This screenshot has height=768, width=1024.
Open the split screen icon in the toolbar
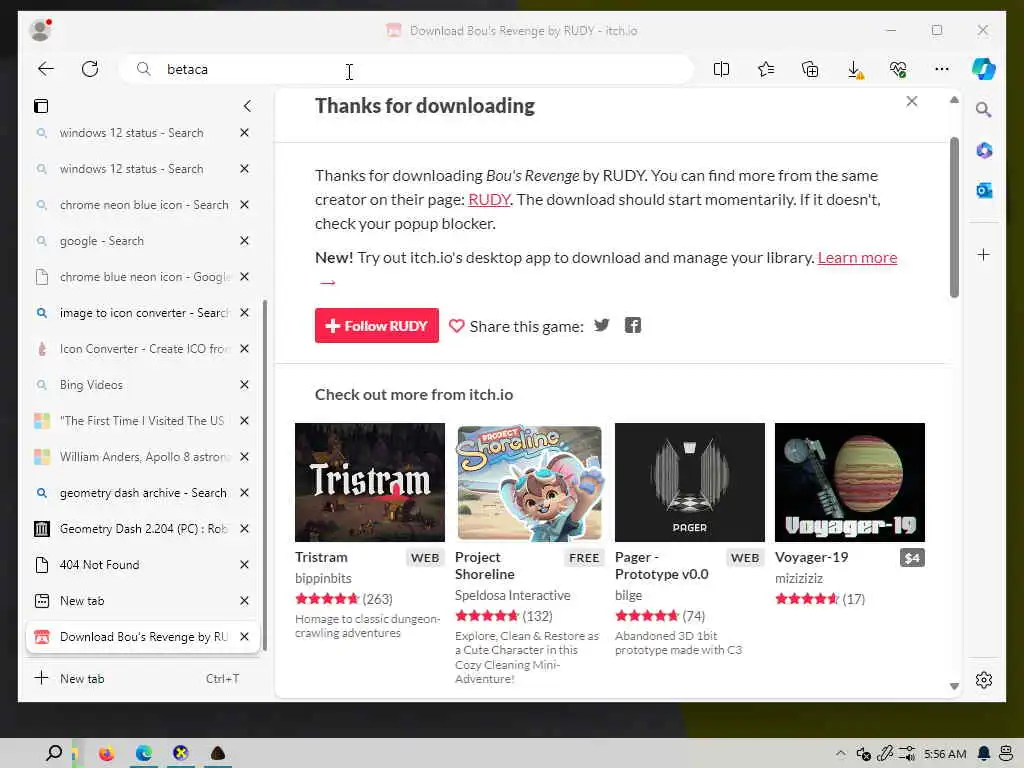coord(721,69)
